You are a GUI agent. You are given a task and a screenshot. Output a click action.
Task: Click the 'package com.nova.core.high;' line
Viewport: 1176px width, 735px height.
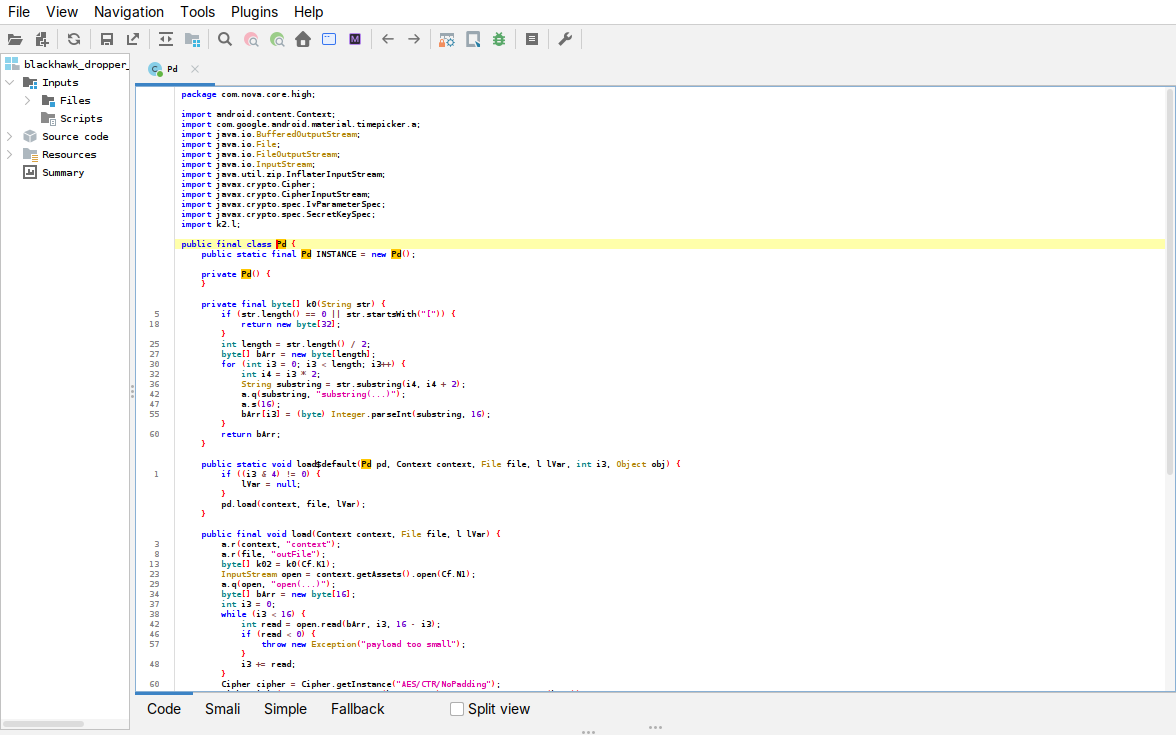(x=248, y=94)
